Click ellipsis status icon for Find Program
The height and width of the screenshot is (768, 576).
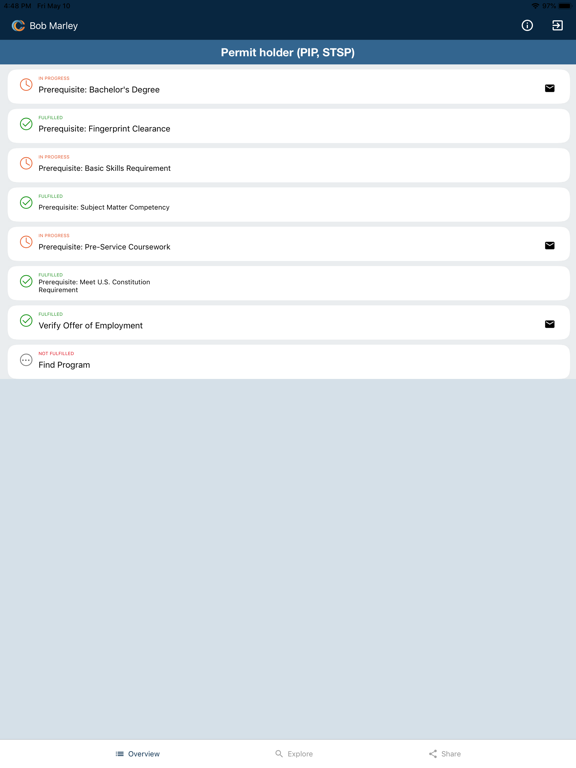click(26, 360)
